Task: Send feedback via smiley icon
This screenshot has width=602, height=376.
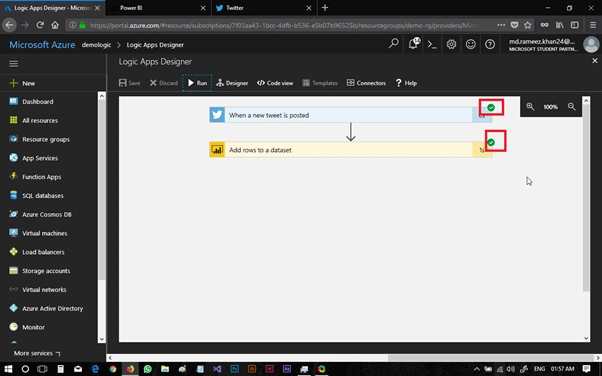Action: (x=471, y=44)
